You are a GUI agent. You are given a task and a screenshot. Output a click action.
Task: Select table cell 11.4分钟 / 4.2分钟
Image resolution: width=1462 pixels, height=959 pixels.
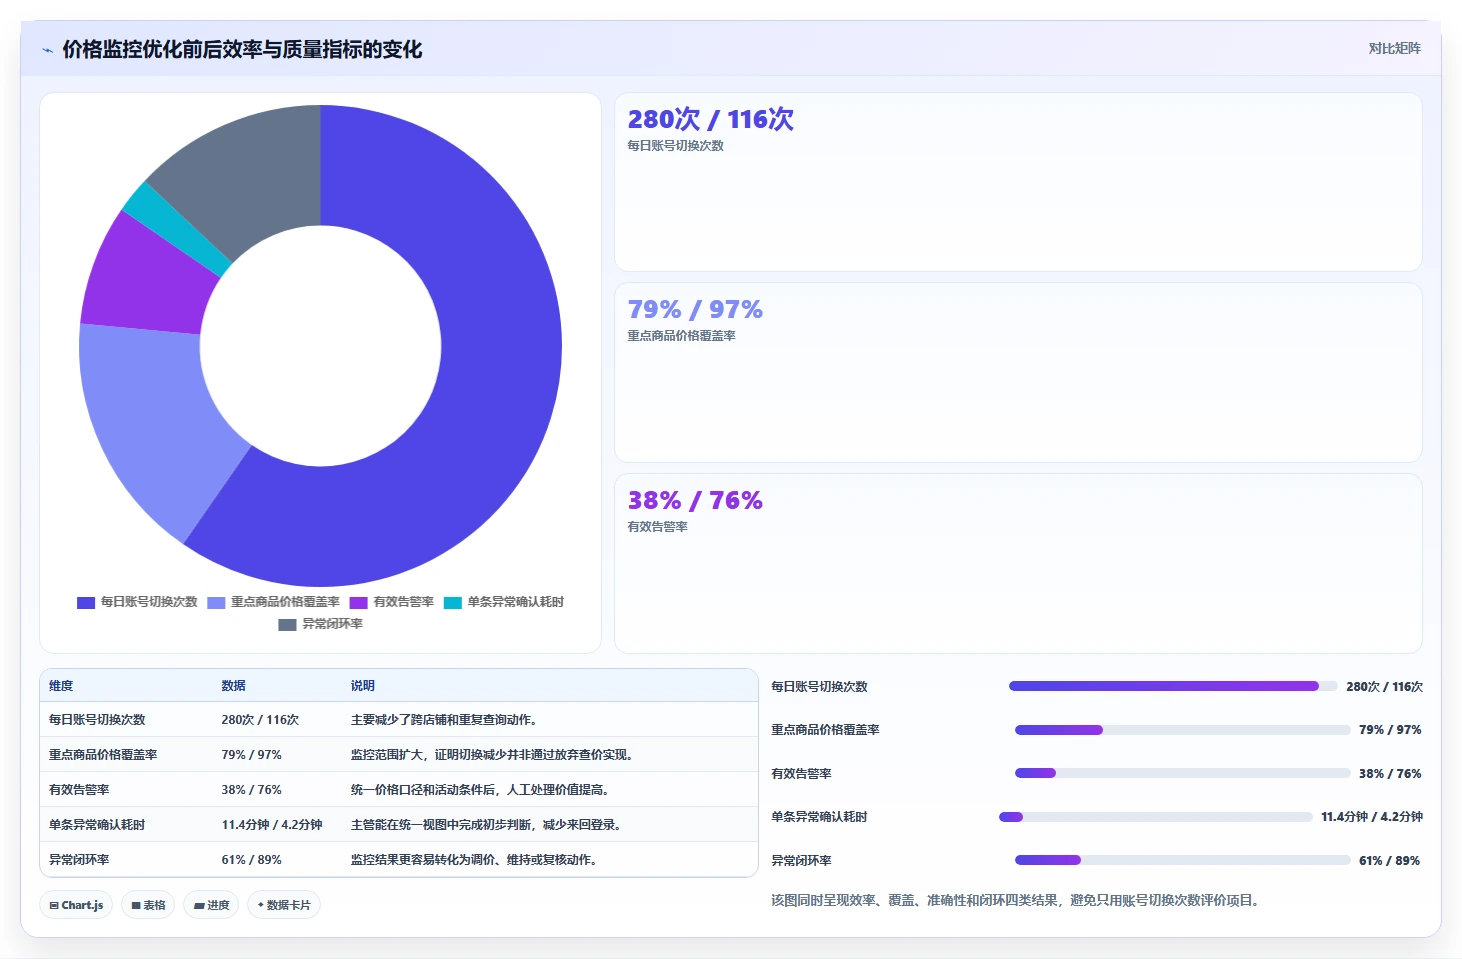271,825
